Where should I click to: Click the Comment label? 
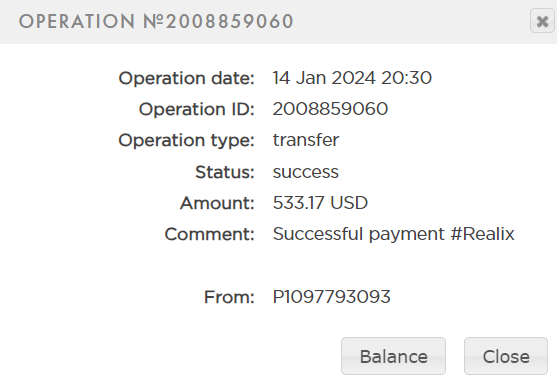pyautogui.click(x=210, y=234)
